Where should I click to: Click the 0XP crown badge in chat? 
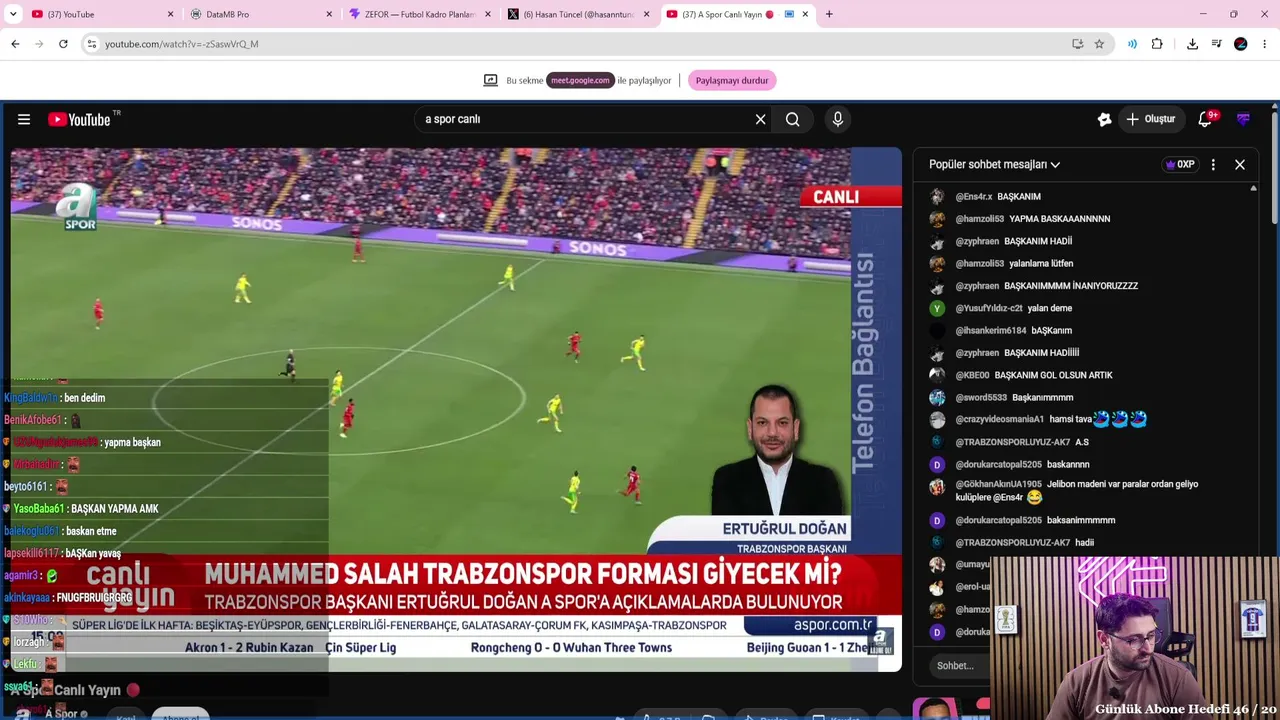point(1180,164)
